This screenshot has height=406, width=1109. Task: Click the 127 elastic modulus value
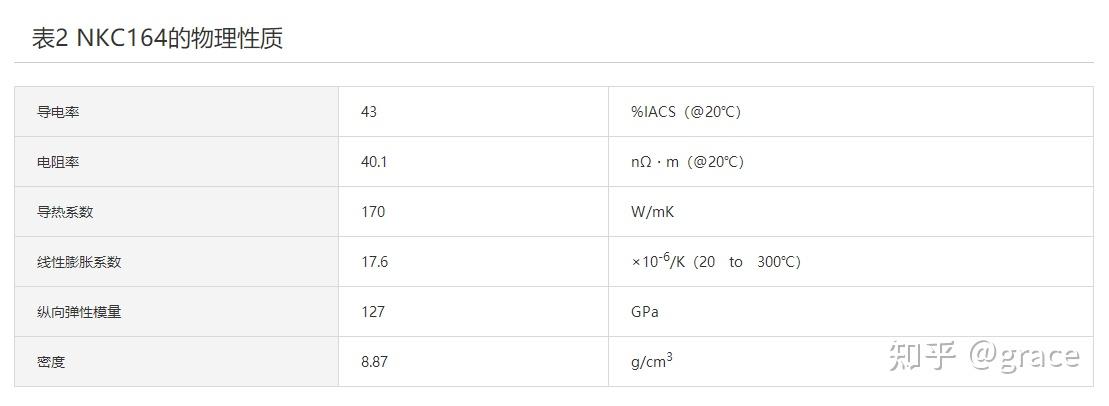[373, 312]
